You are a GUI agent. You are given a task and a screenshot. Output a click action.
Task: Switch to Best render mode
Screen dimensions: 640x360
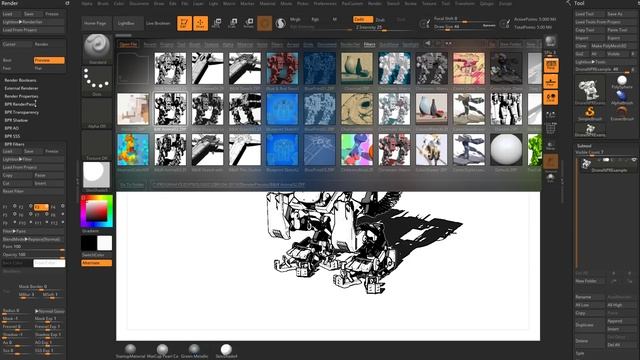[17, 60]
